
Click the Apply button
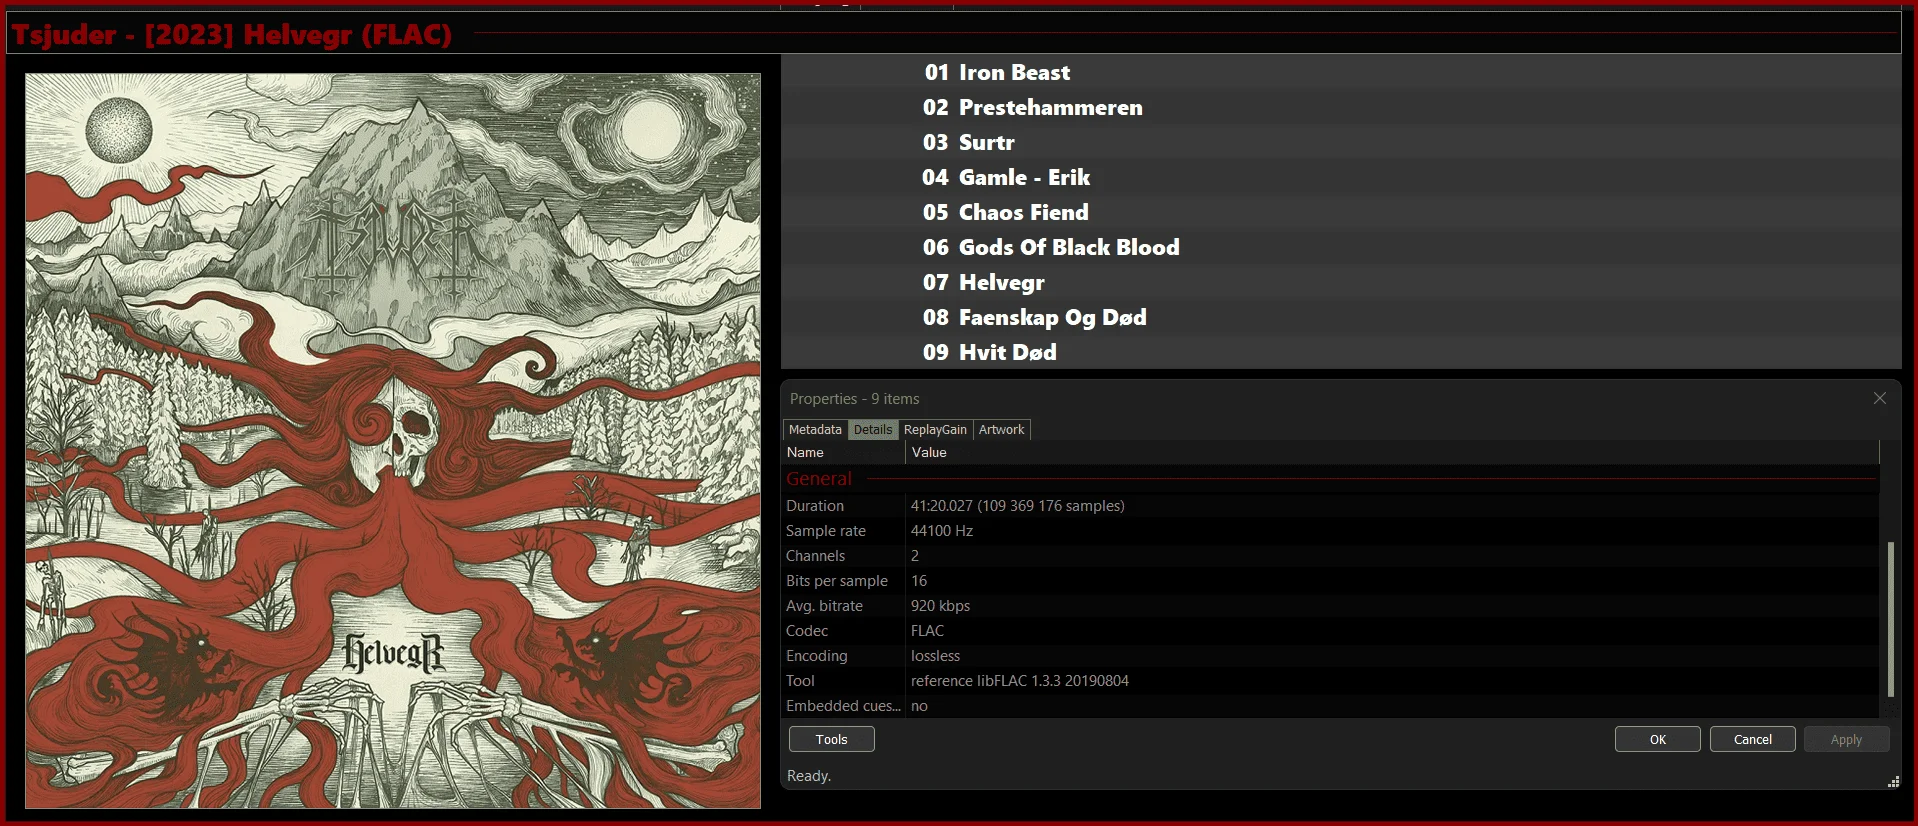click(1847, 739)
